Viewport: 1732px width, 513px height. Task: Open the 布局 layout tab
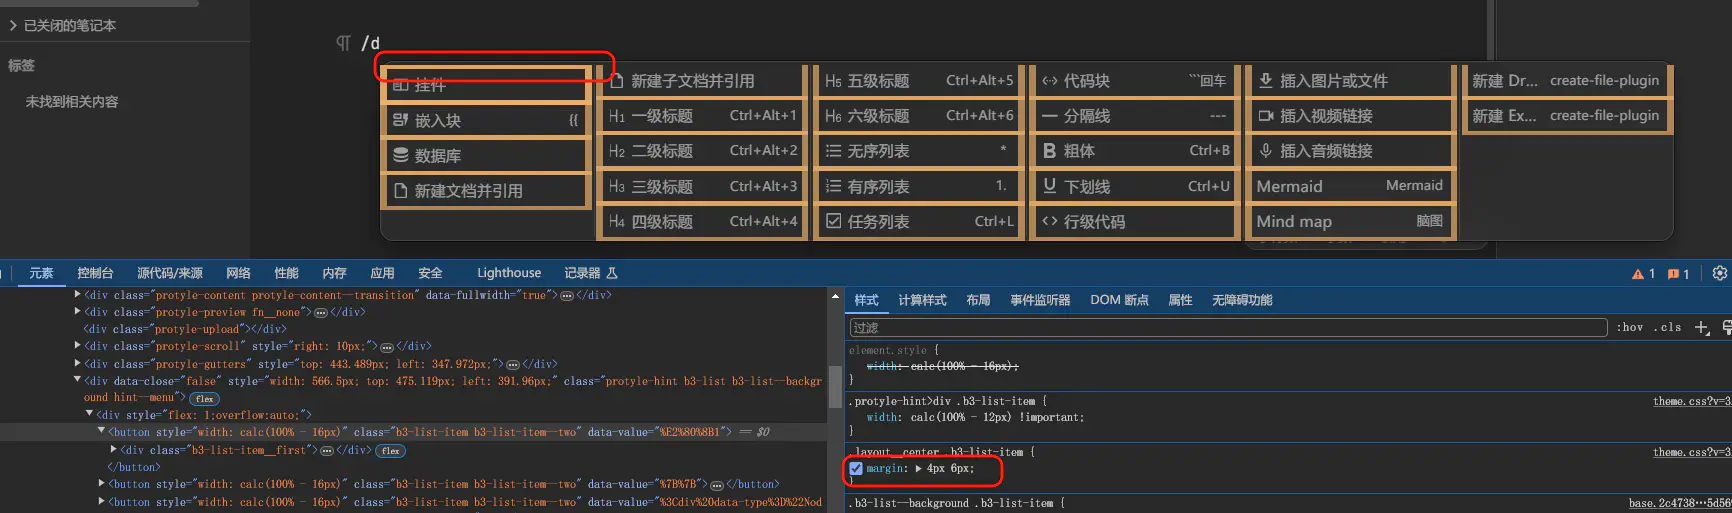click(x=978, y=300)
